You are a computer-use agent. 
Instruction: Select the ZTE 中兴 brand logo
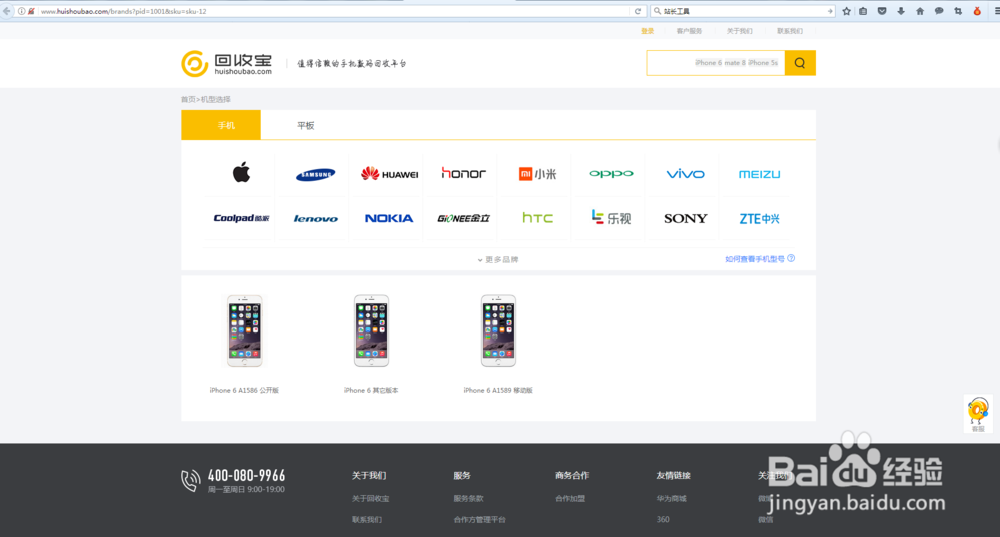tap(759, 219)
